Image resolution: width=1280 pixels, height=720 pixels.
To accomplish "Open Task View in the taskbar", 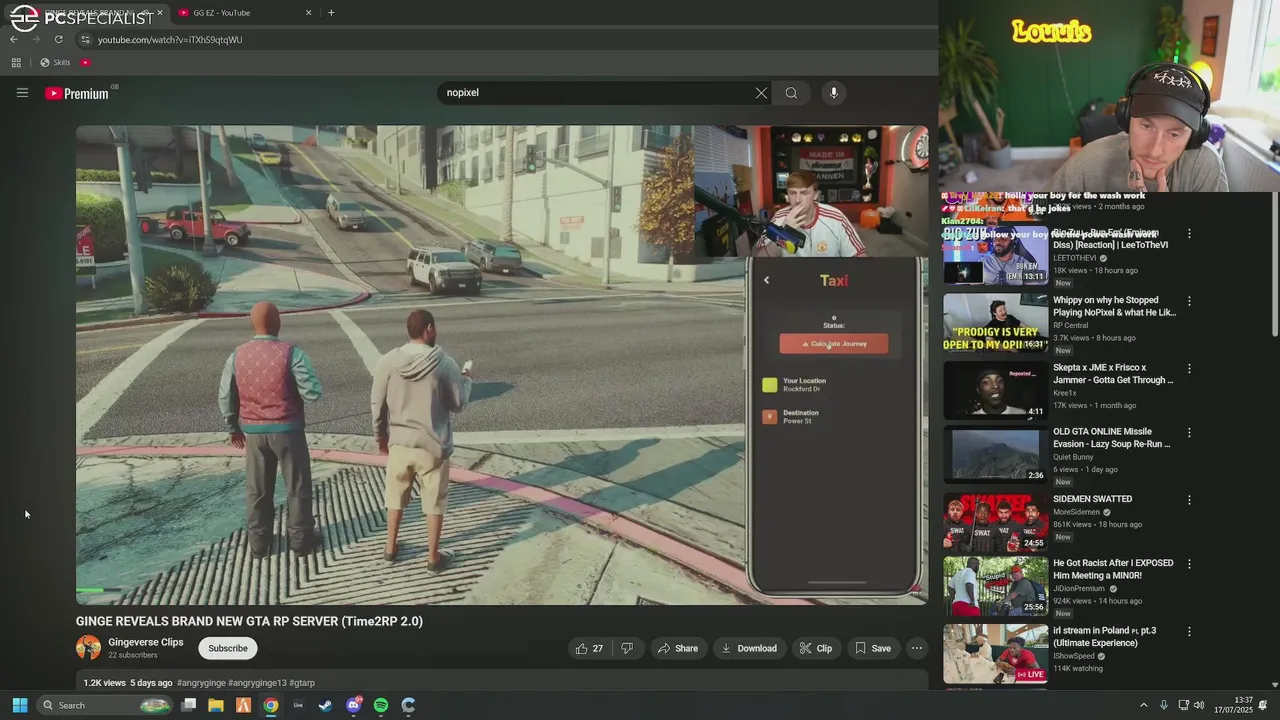I will pyautogui.click(x=188, y=705).
